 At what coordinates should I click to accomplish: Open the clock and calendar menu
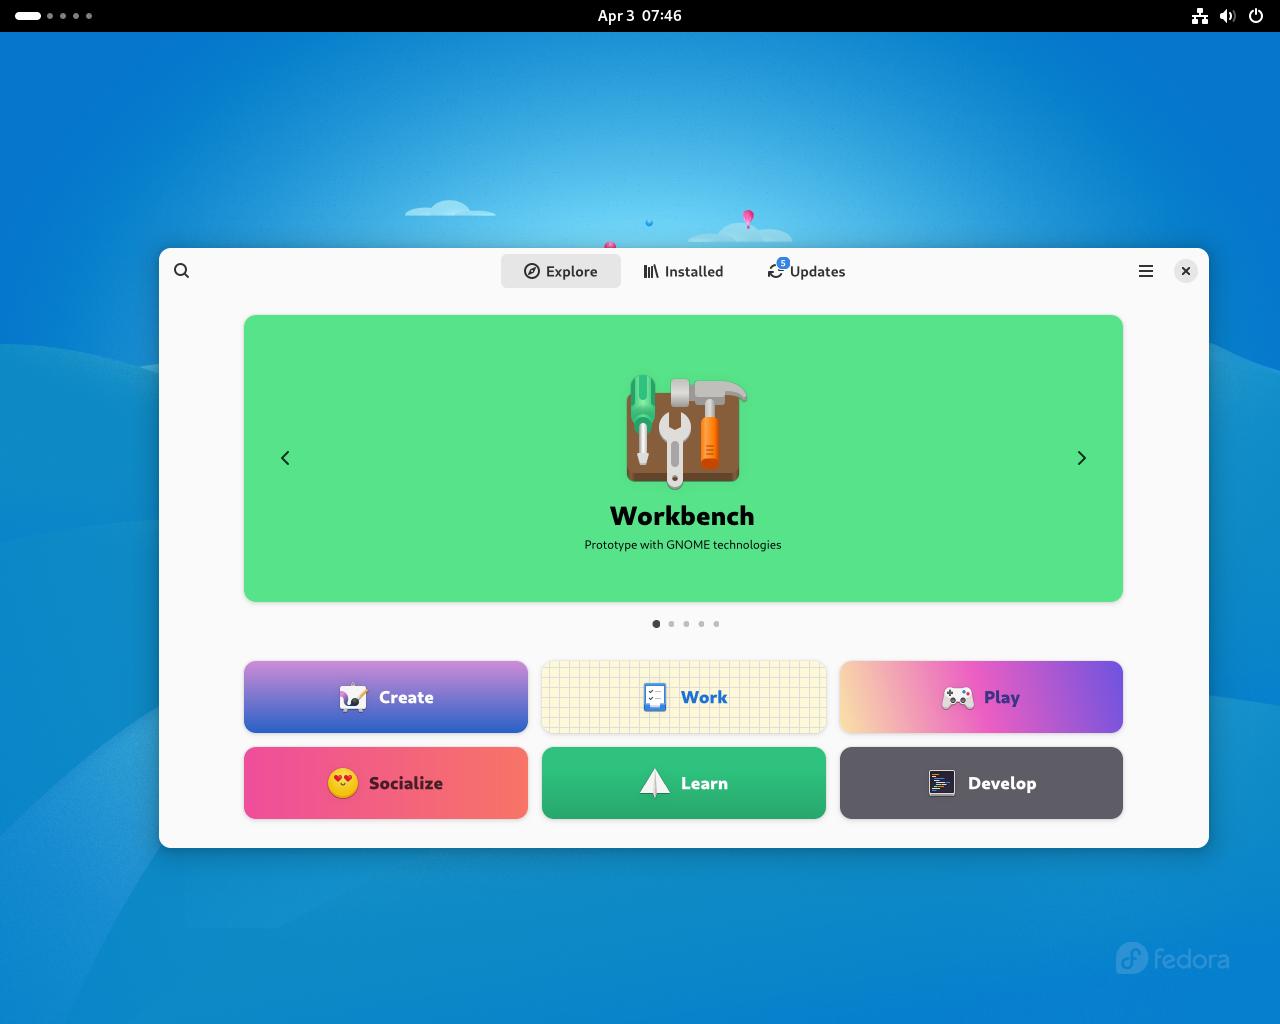640,16
